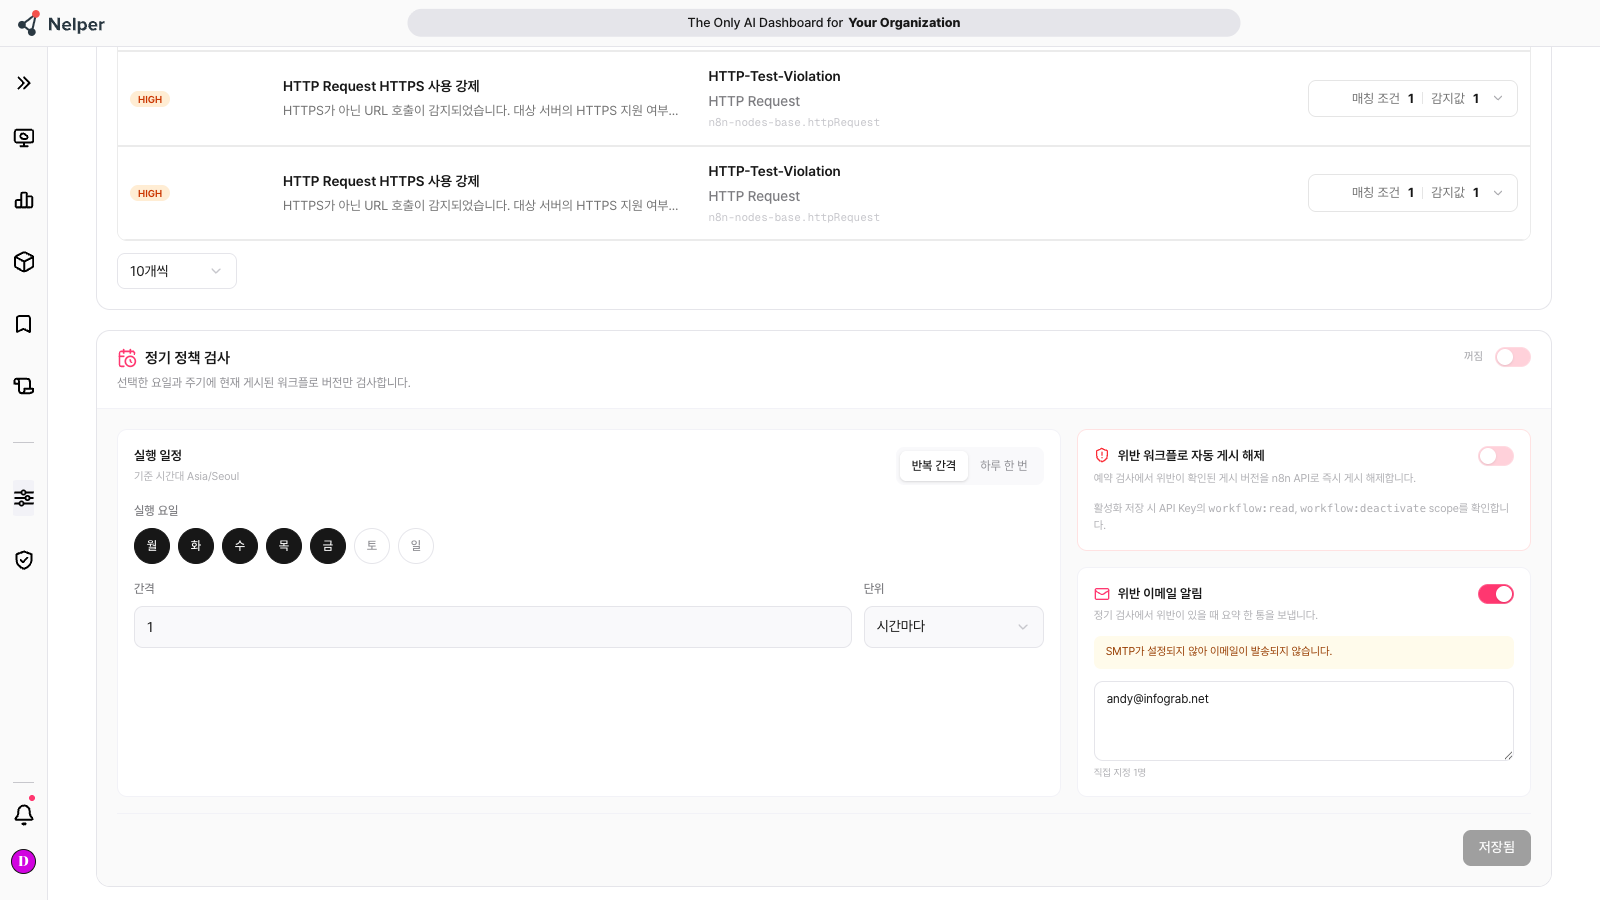This screenshot has height=900, width=1600.
Task: Deselect Monday 월 day button
Action: click(152, 546)
